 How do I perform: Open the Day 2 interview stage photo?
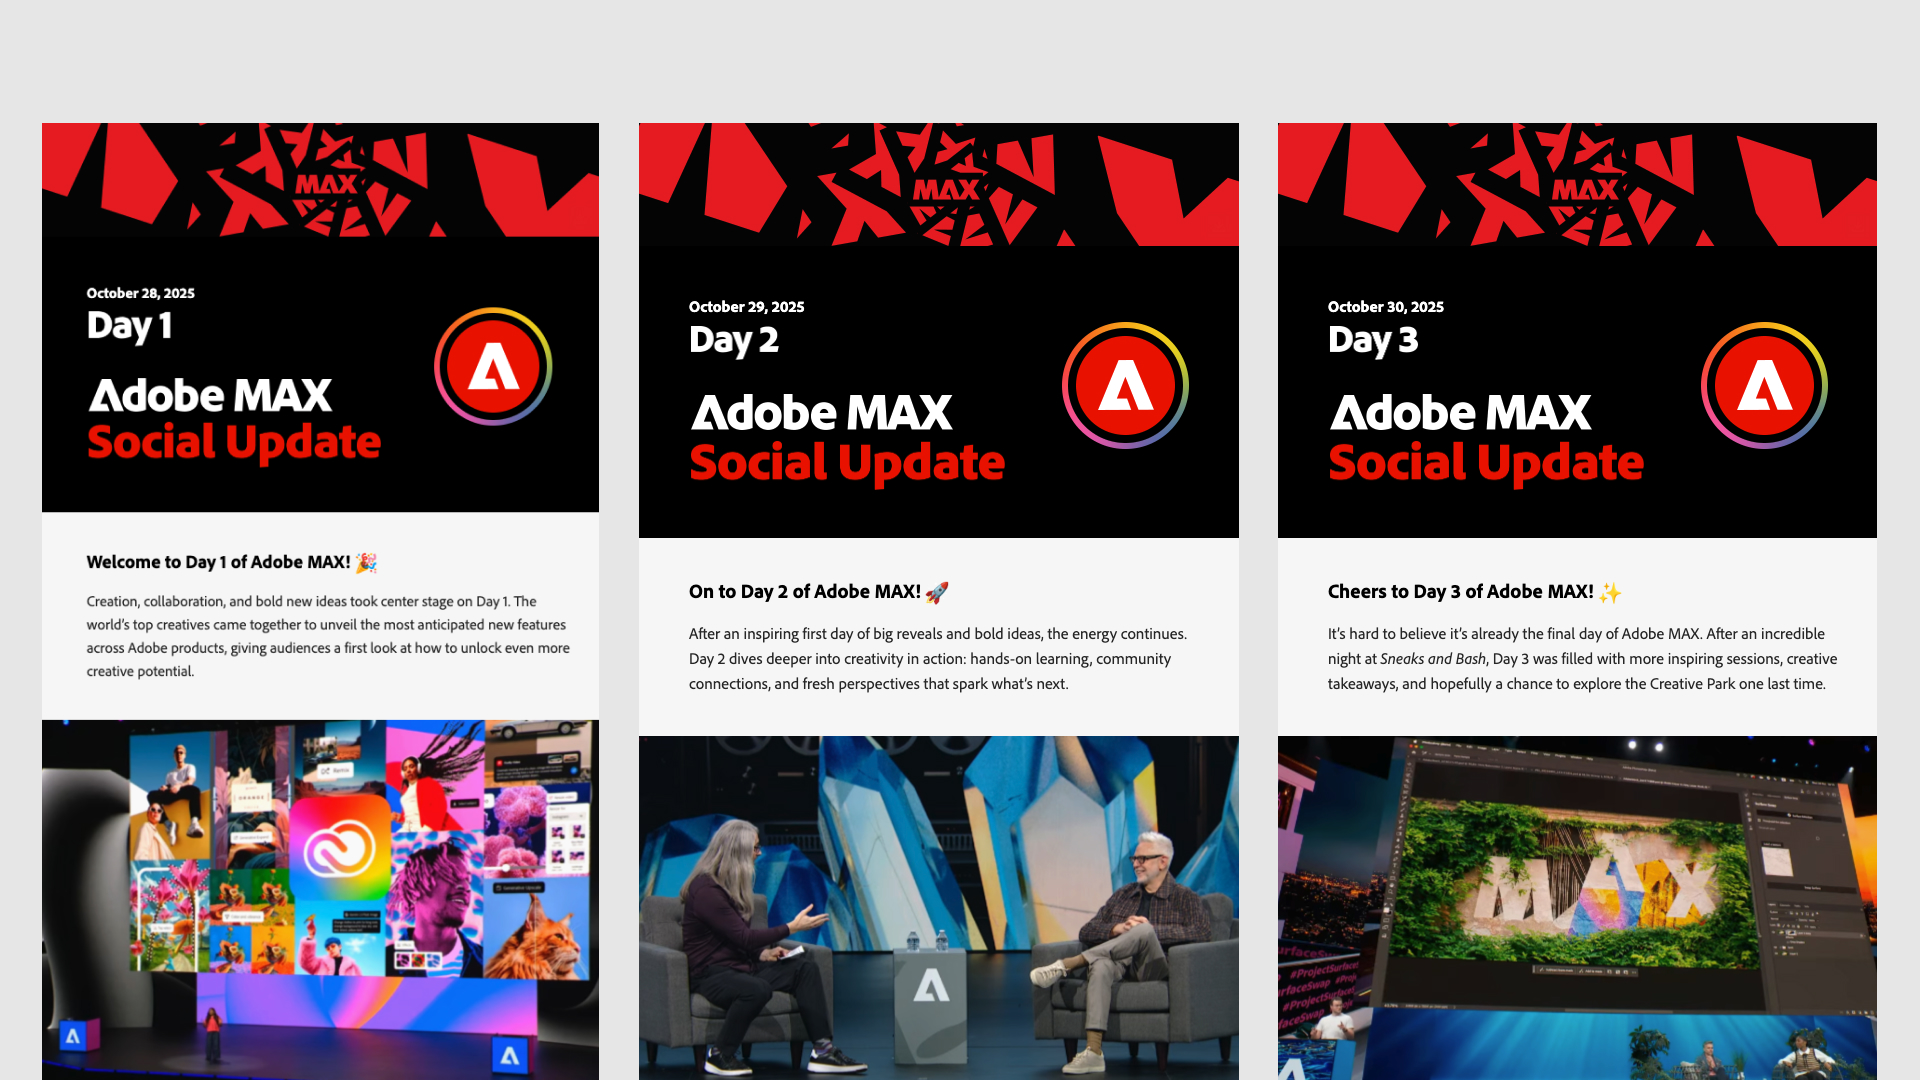point(939,908)
